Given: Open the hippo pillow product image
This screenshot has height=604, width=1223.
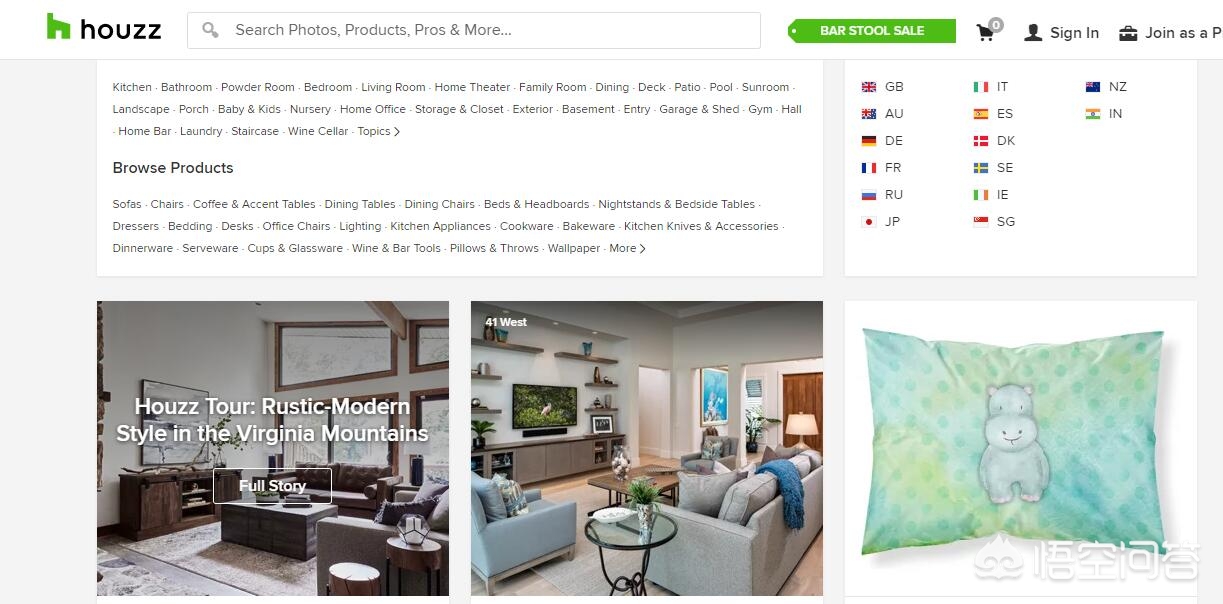Looking at the screenshot, I should 1021,448.
